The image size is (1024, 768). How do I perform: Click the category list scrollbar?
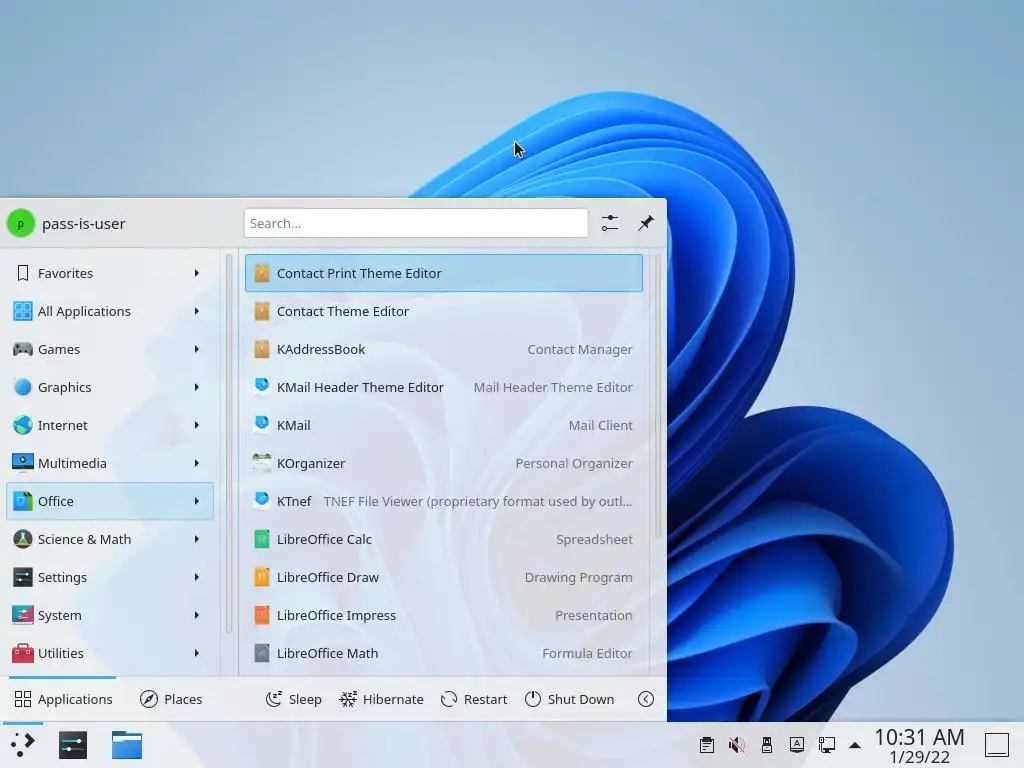point(229,443)
